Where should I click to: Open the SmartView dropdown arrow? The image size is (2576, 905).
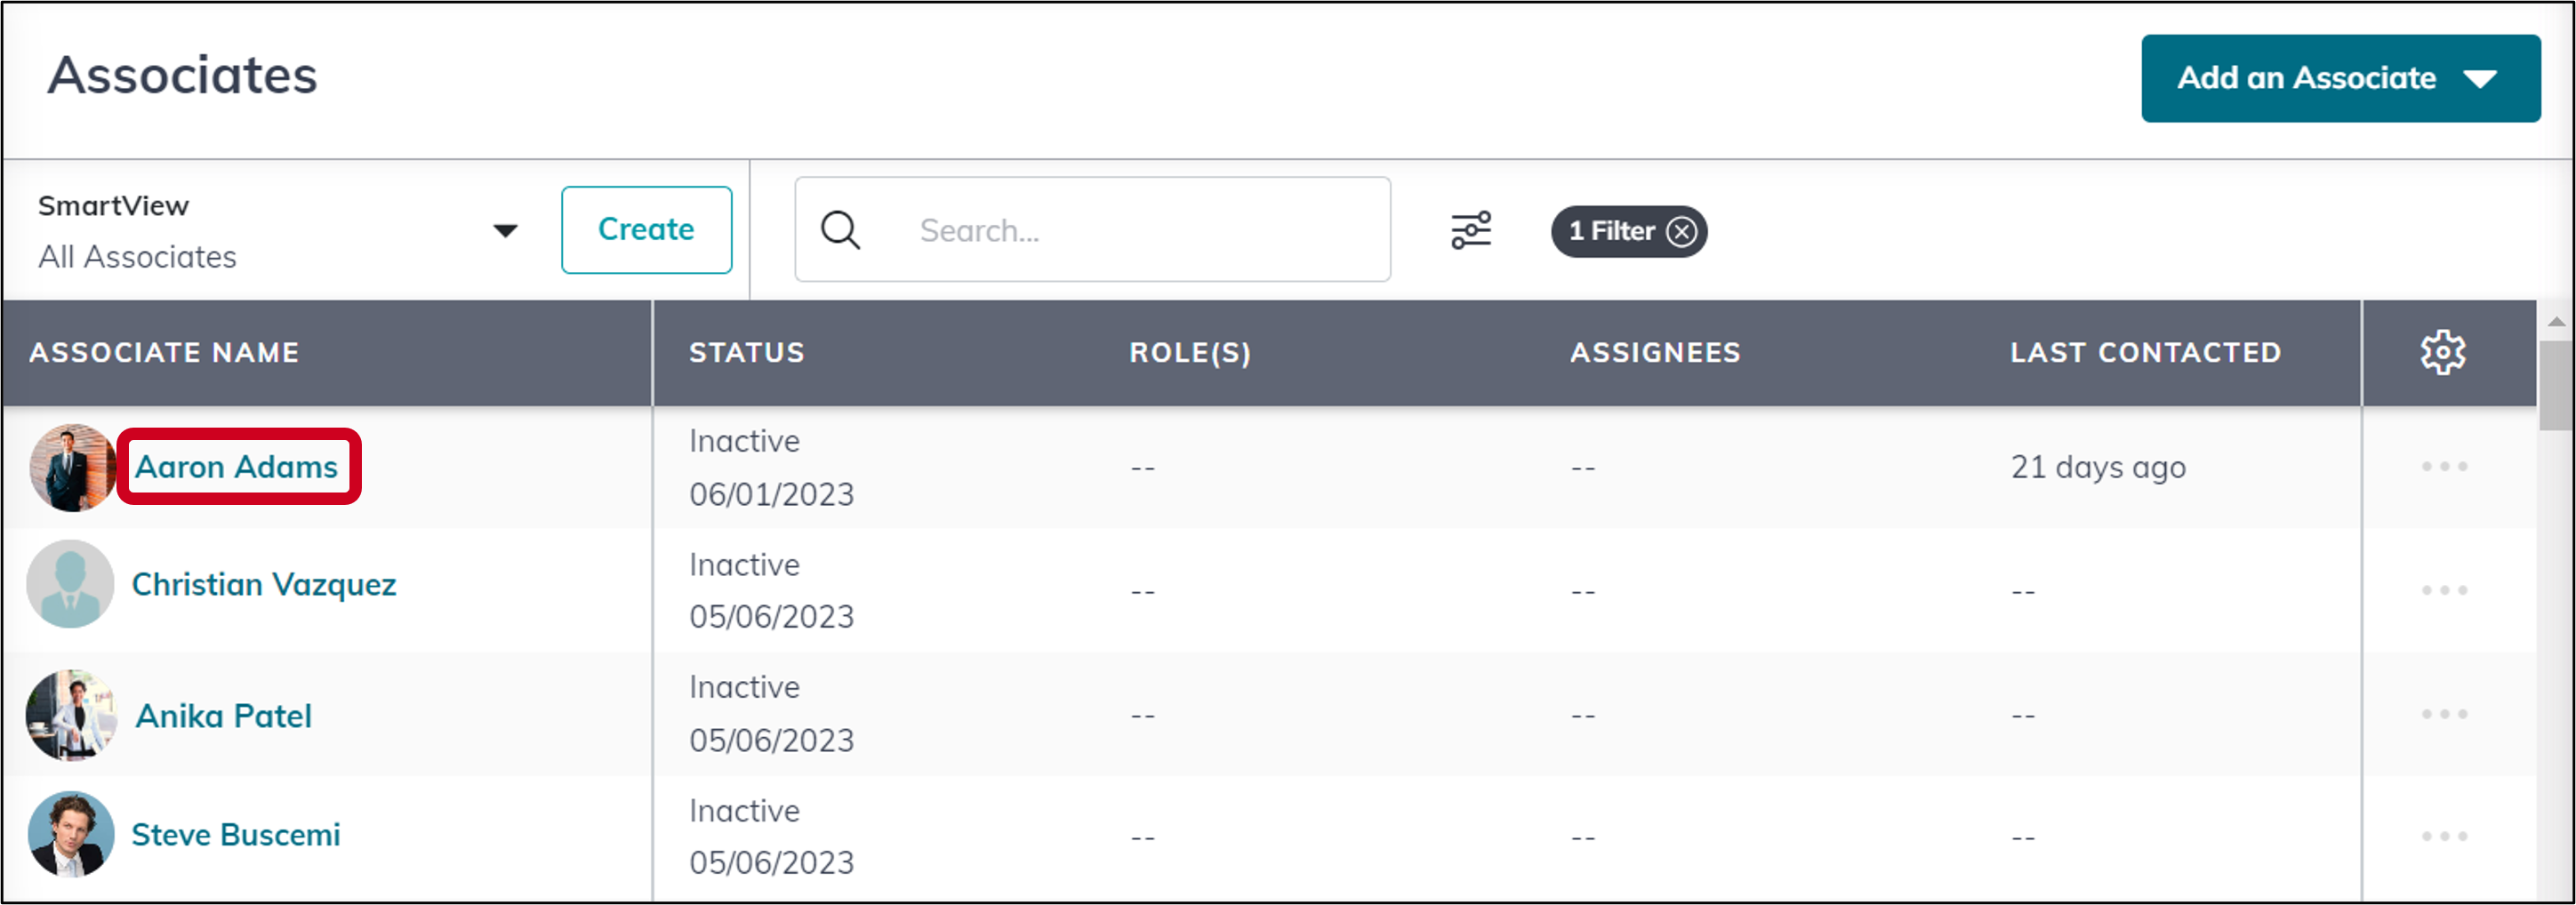[506, 229]
